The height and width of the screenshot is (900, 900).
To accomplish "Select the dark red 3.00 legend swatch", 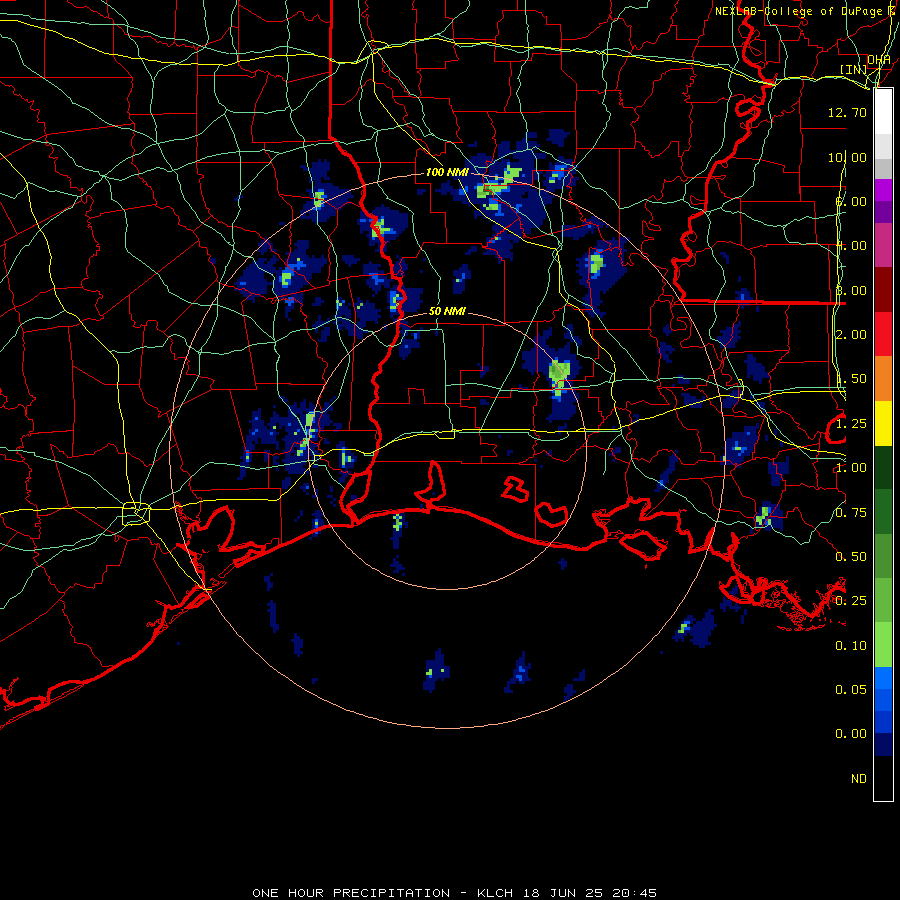I will coord(883,290).
